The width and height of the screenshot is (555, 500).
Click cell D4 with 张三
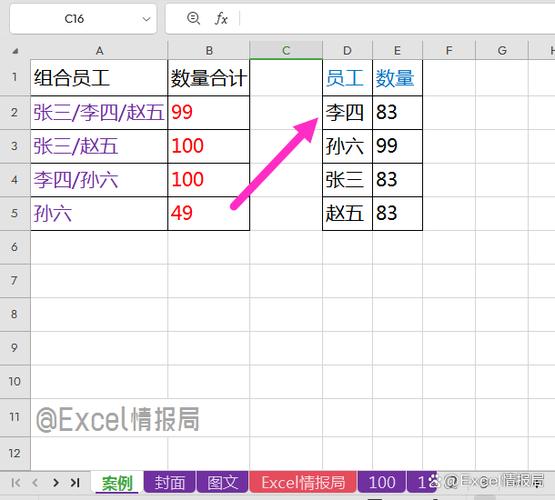tap(347, 180)
